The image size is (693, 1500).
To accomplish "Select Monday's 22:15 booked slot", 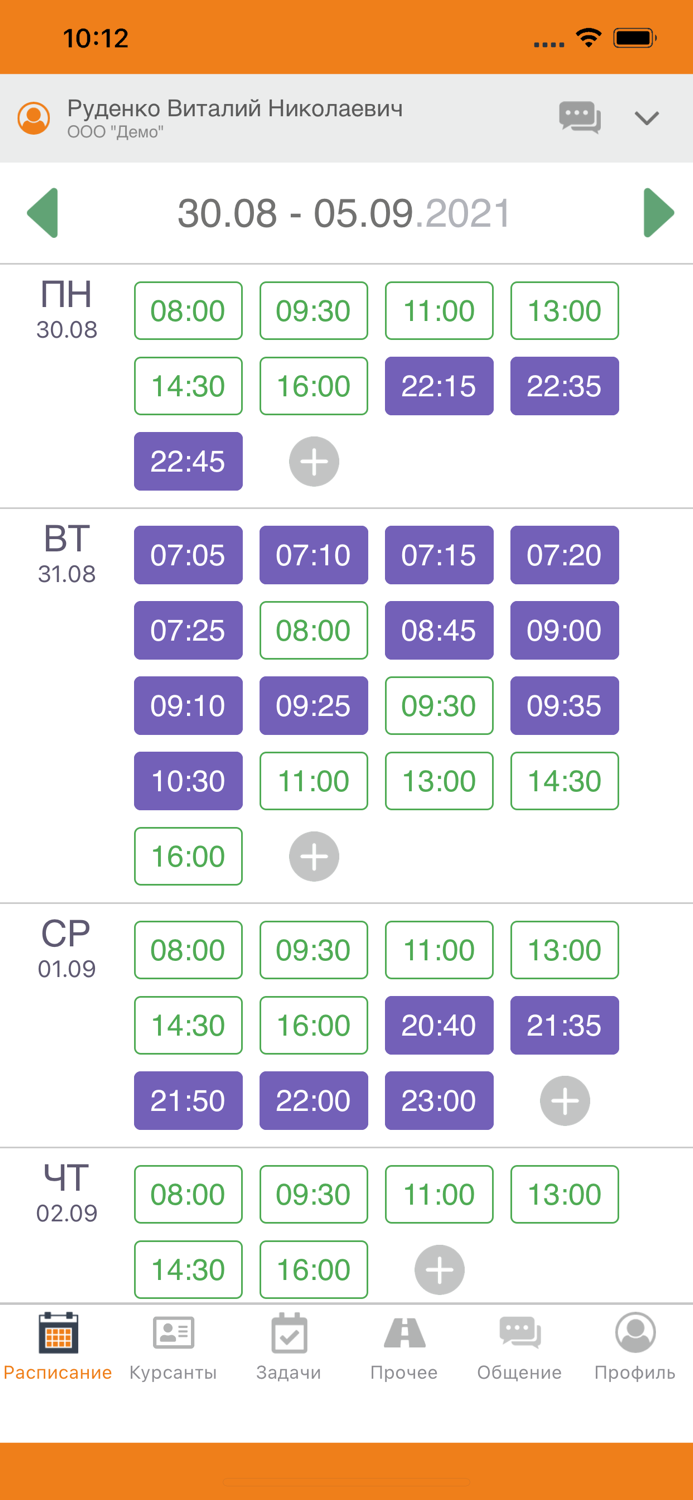I will tap(439, 386).
